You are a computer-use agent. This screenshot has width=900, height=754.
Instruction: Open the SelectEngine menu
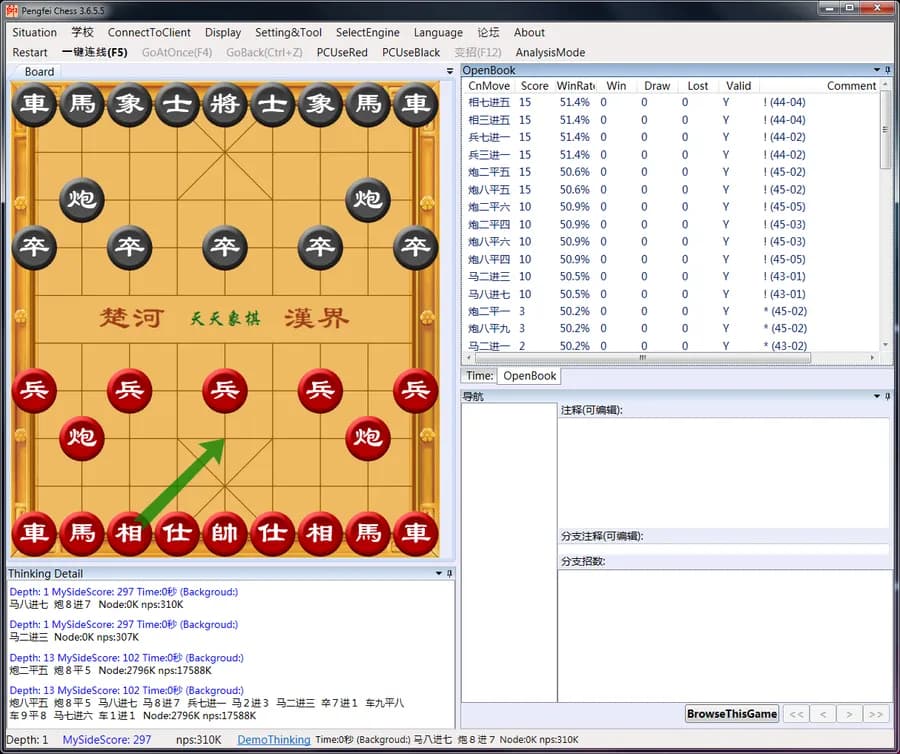[367, 33]
